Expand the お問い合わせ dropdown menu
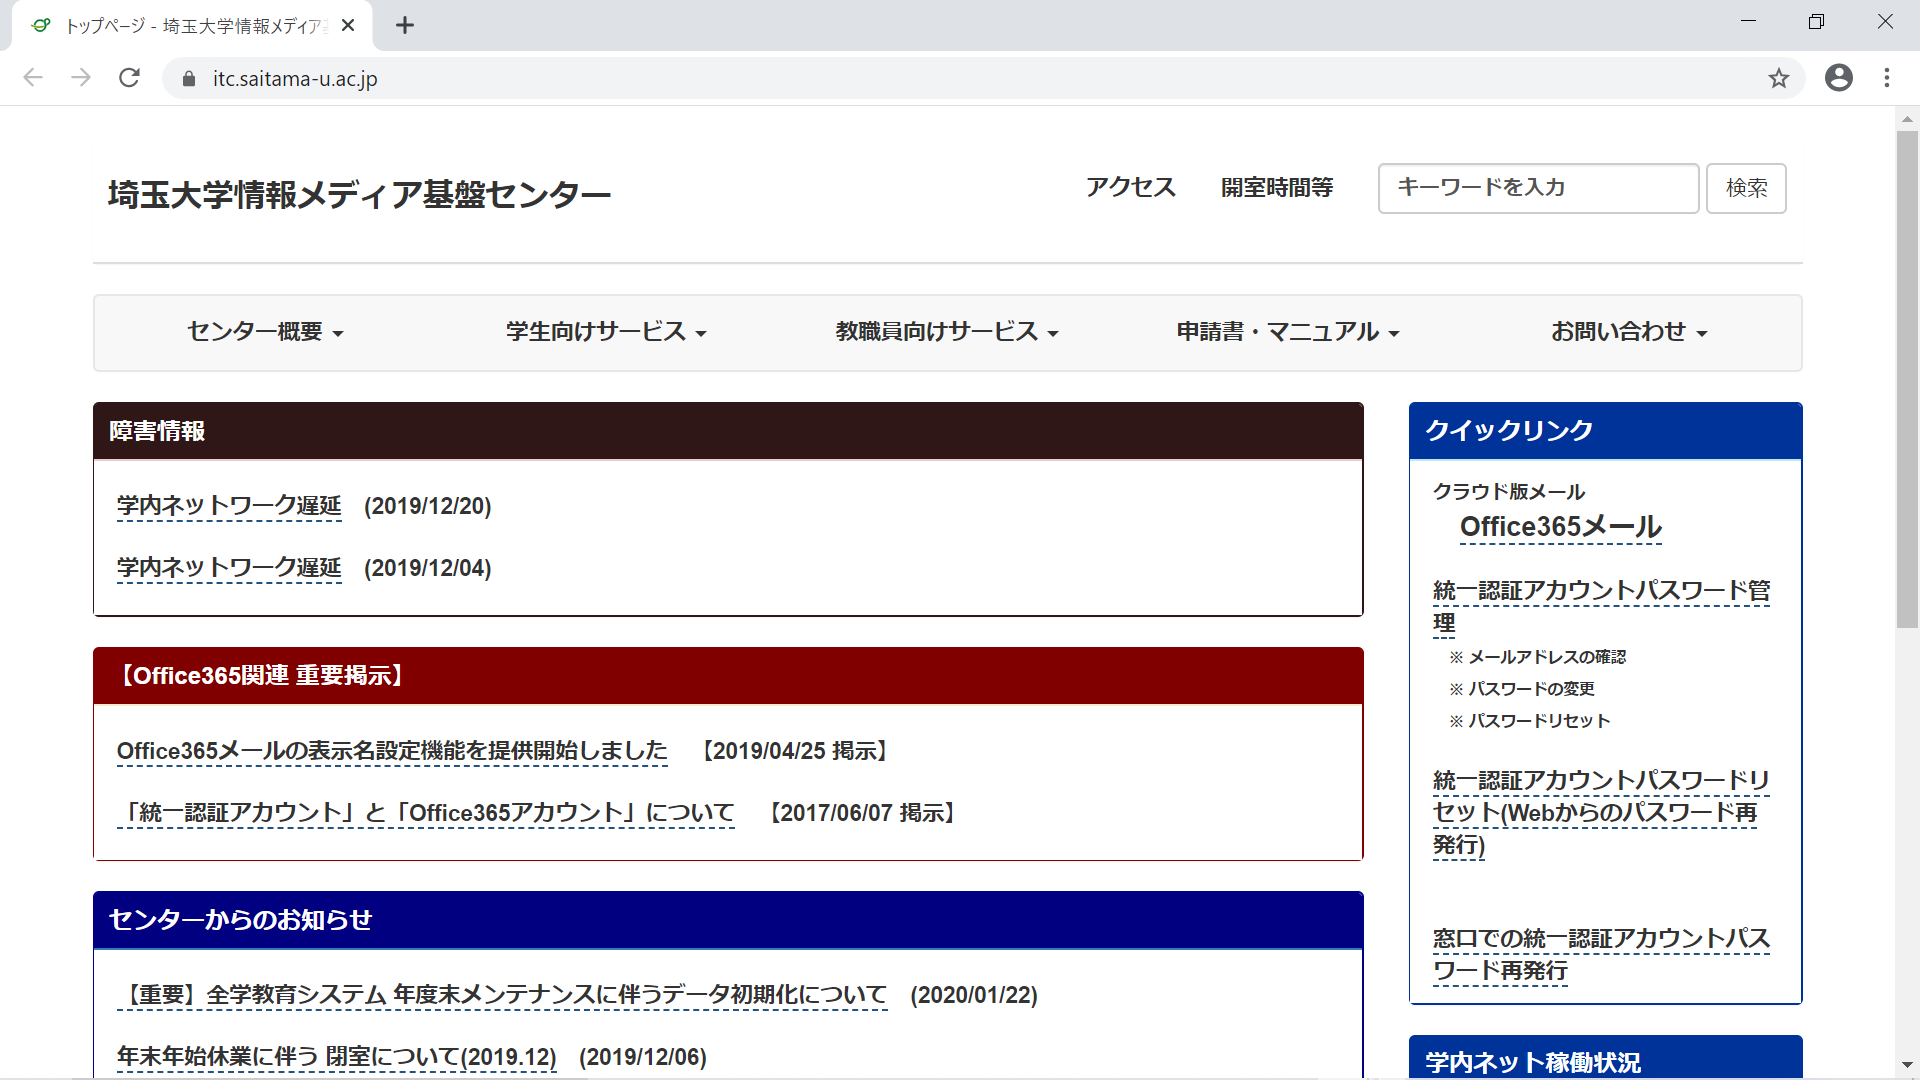Screen dimensions: 1920x1080 tap(1629, 332)
